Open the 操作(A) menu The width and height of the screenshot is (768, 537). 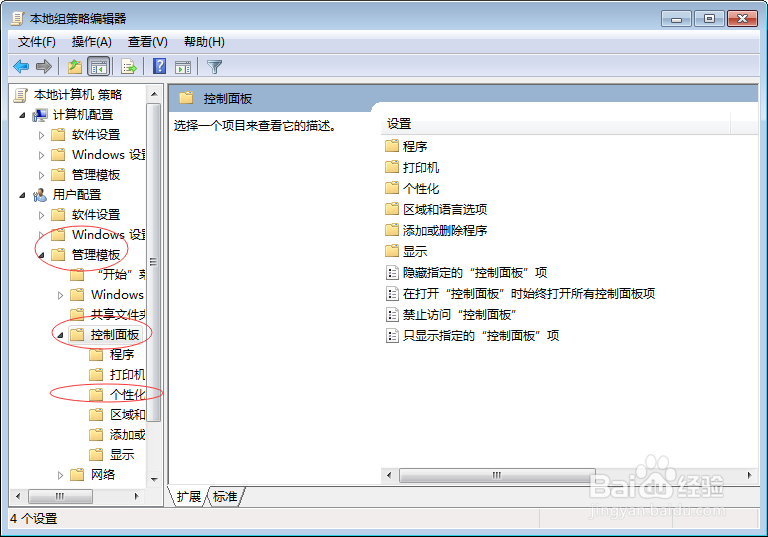point(92,42)
